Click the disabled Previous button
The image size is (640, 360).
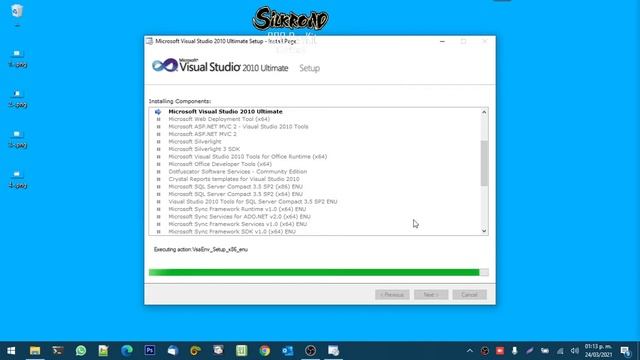tap(392, 295)
